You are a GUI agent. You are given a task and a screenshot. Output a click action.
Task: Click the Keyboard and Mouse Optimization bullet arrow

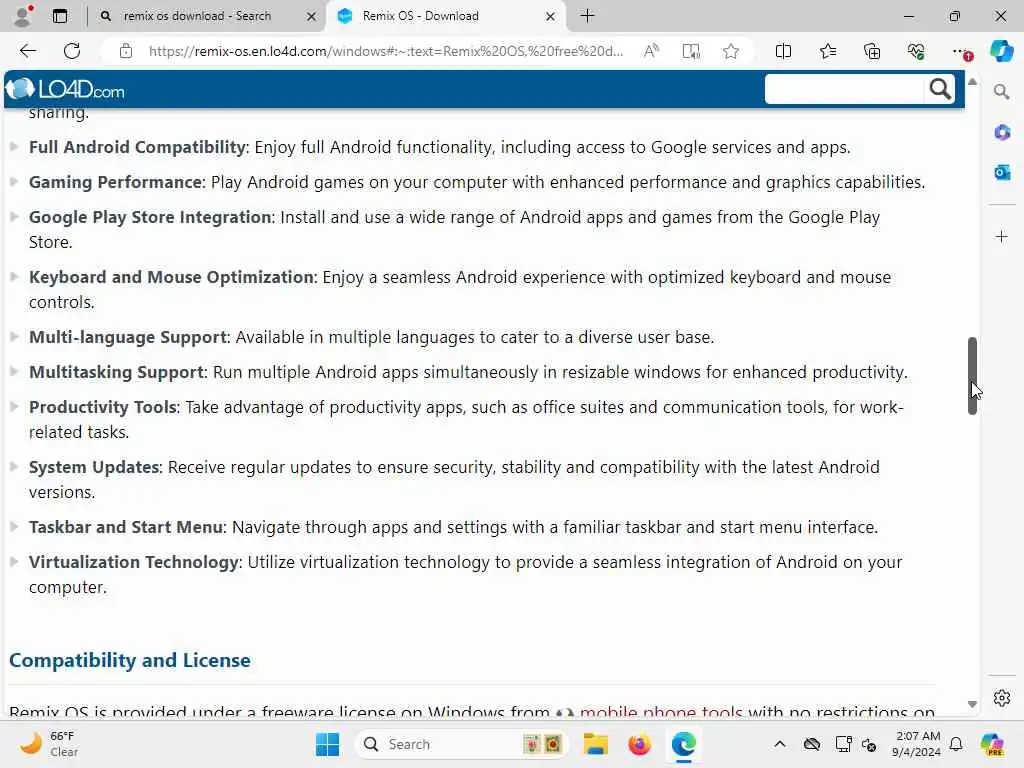(x=14, y=276)
